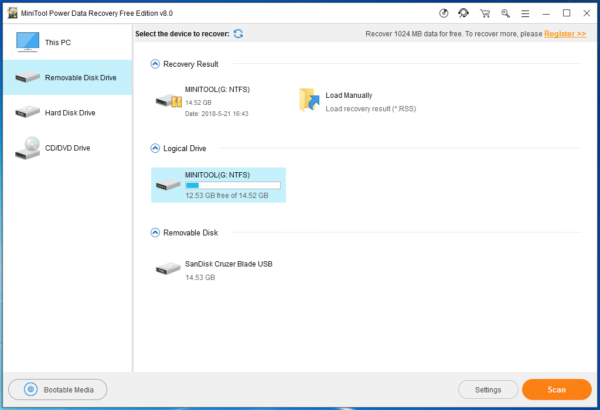Open the update check clock icon
This screenshot has height=410, width=600.
(x=443, y=13)
